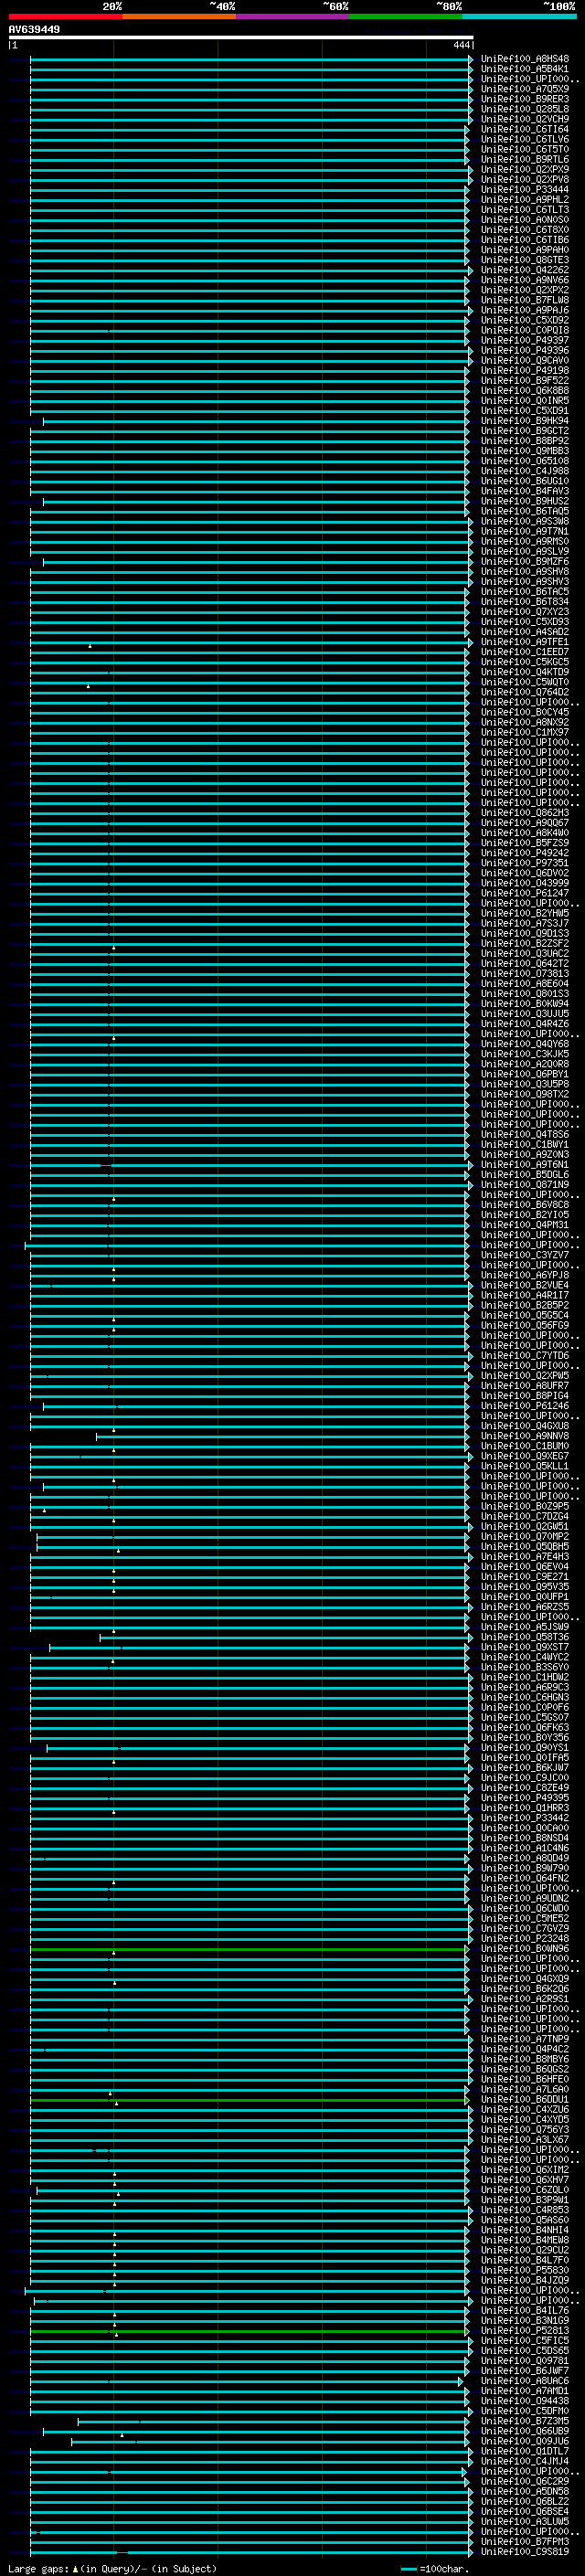Viewport: 585px width, 2576px height.
Task: Select the UniRef100_C7YTD6 label
Action: coord(524,1356)
